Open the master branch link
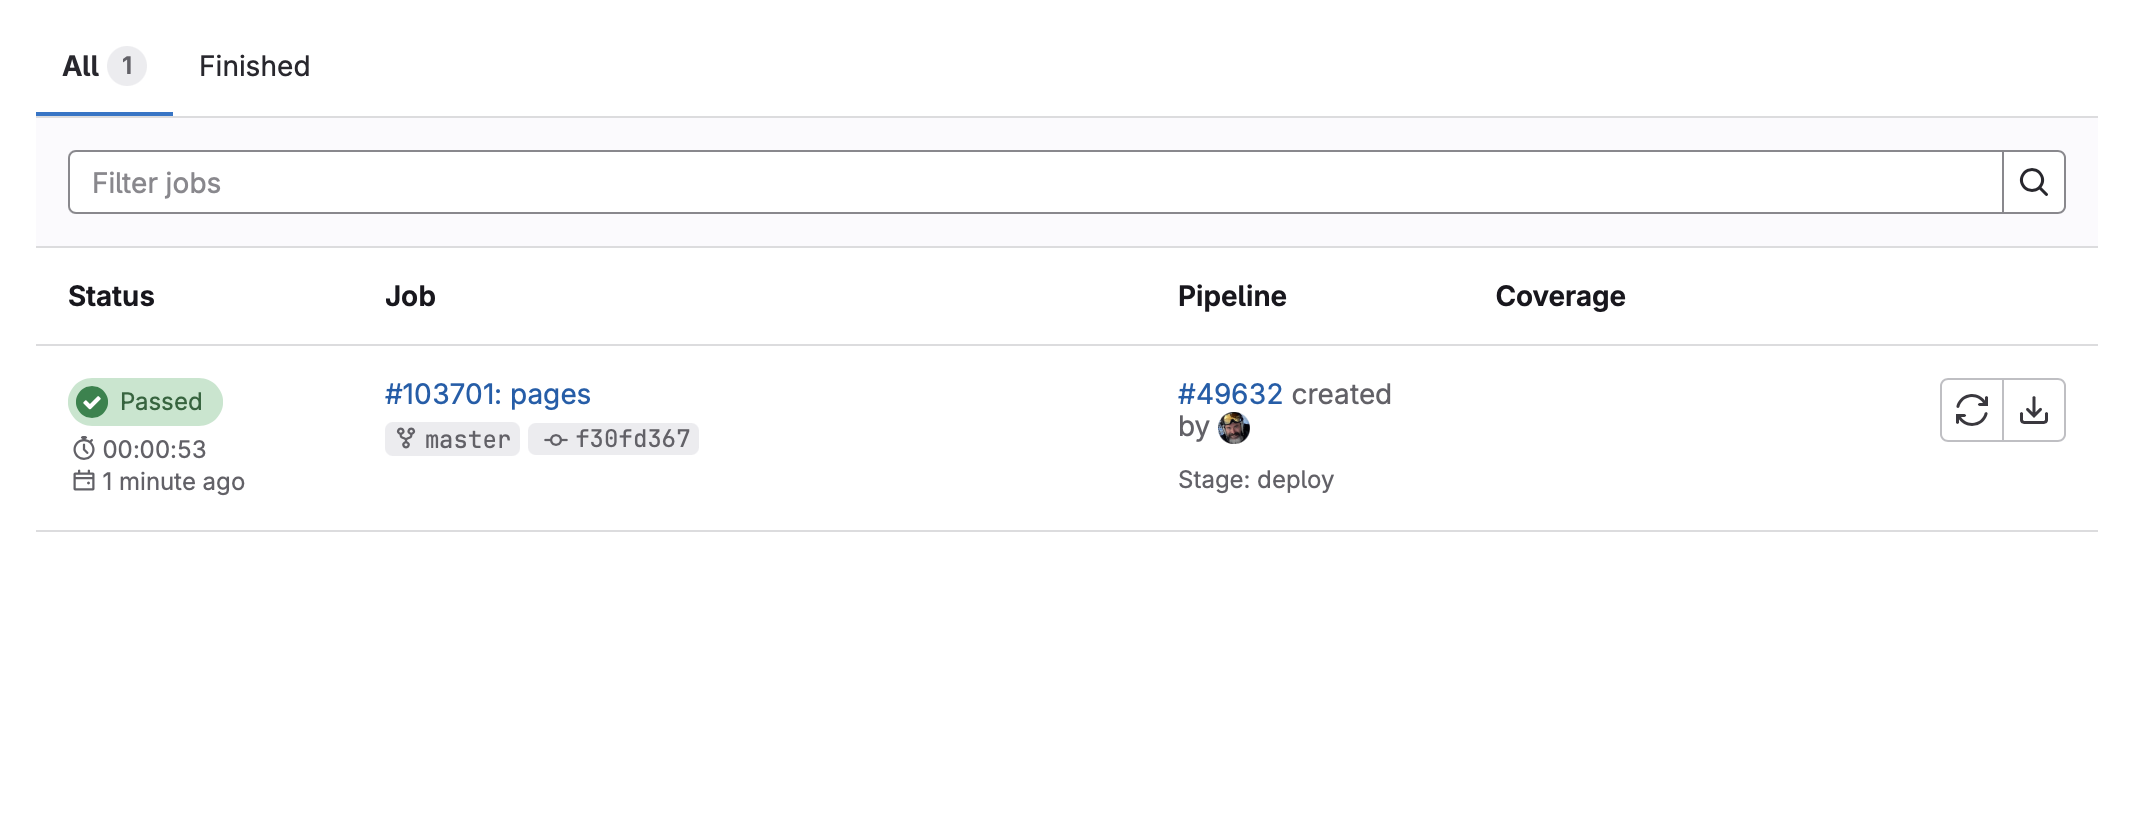 click(467, 439)
